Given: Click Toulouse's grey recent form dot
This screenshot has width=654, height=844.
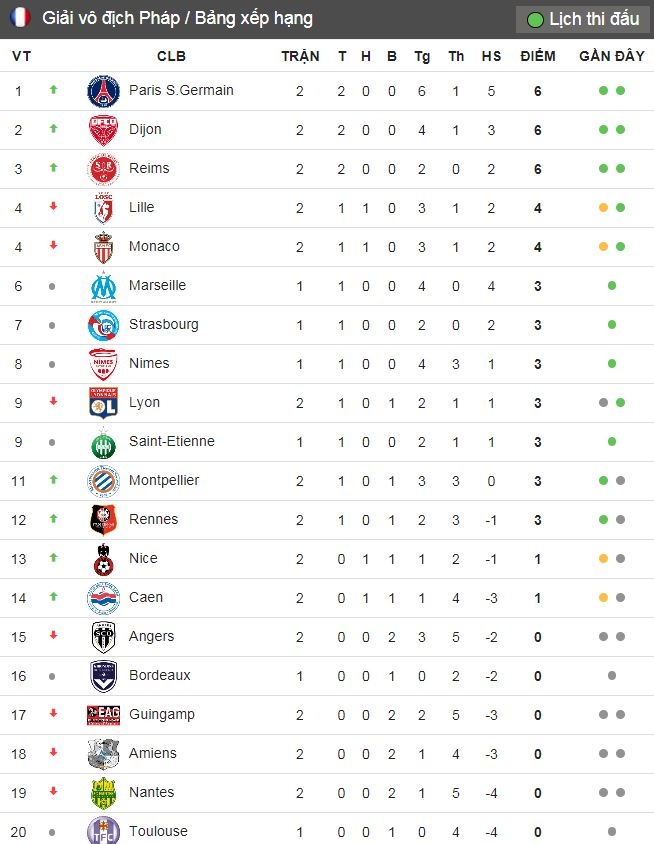Looking at the screenshot, I should click(x=612, y=831).
